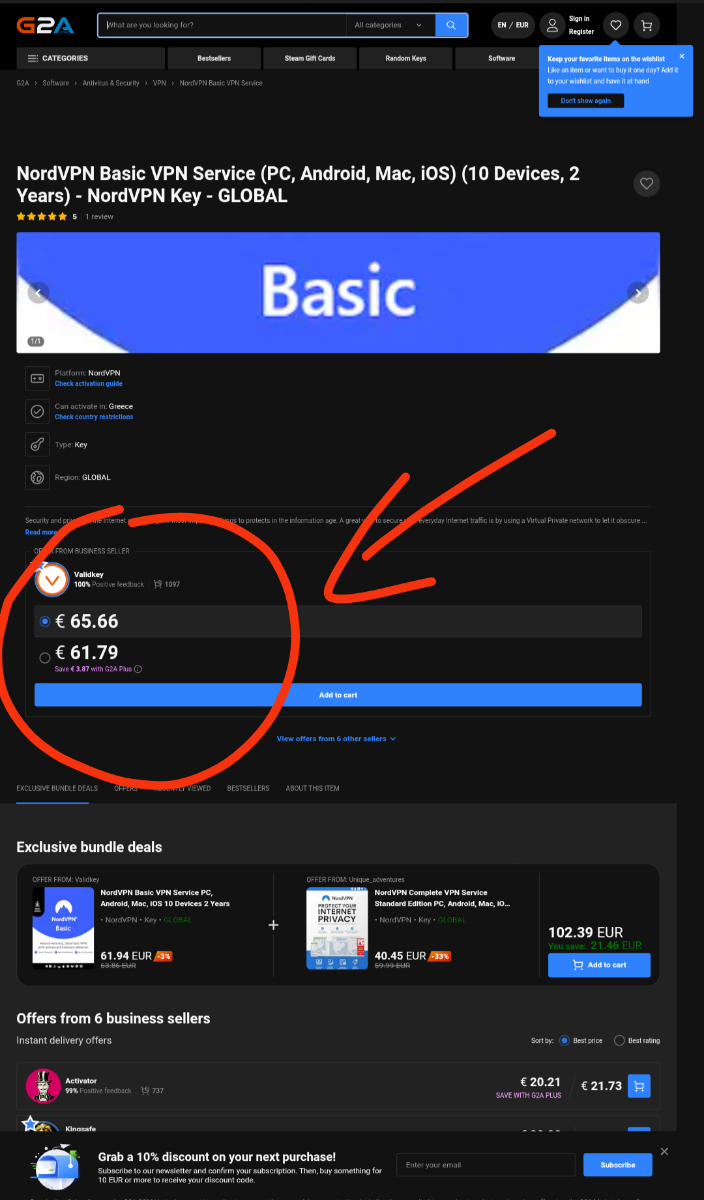Open the user account icon
This screenshot has height=1200, width=704.
(x=552, y=25)
